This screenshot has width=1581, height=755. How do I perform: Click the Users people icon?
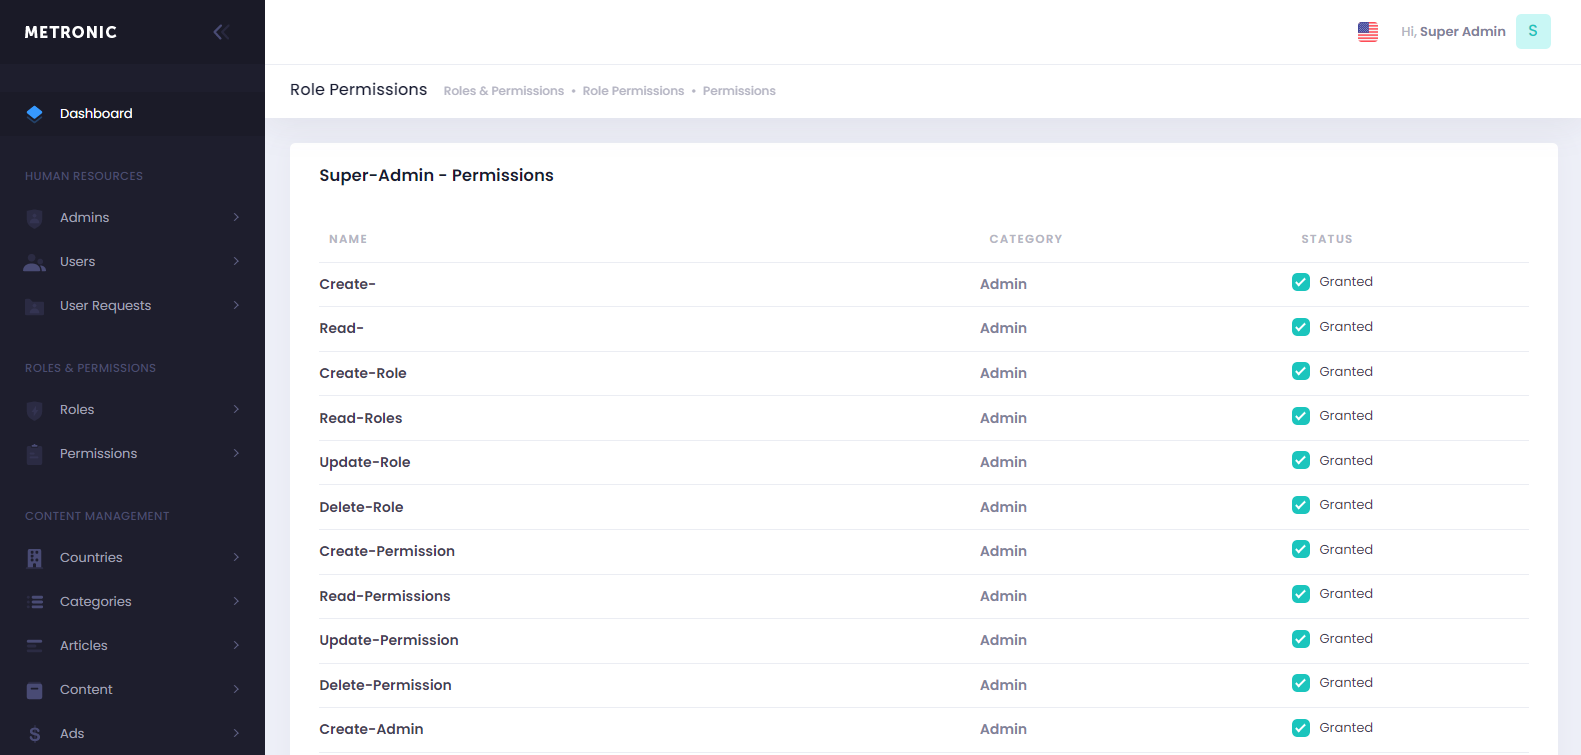click(x=35, y=262)
